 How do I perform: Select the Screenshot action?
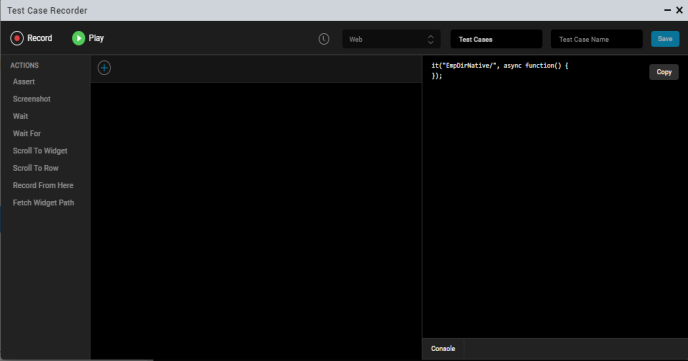(32, 99)
